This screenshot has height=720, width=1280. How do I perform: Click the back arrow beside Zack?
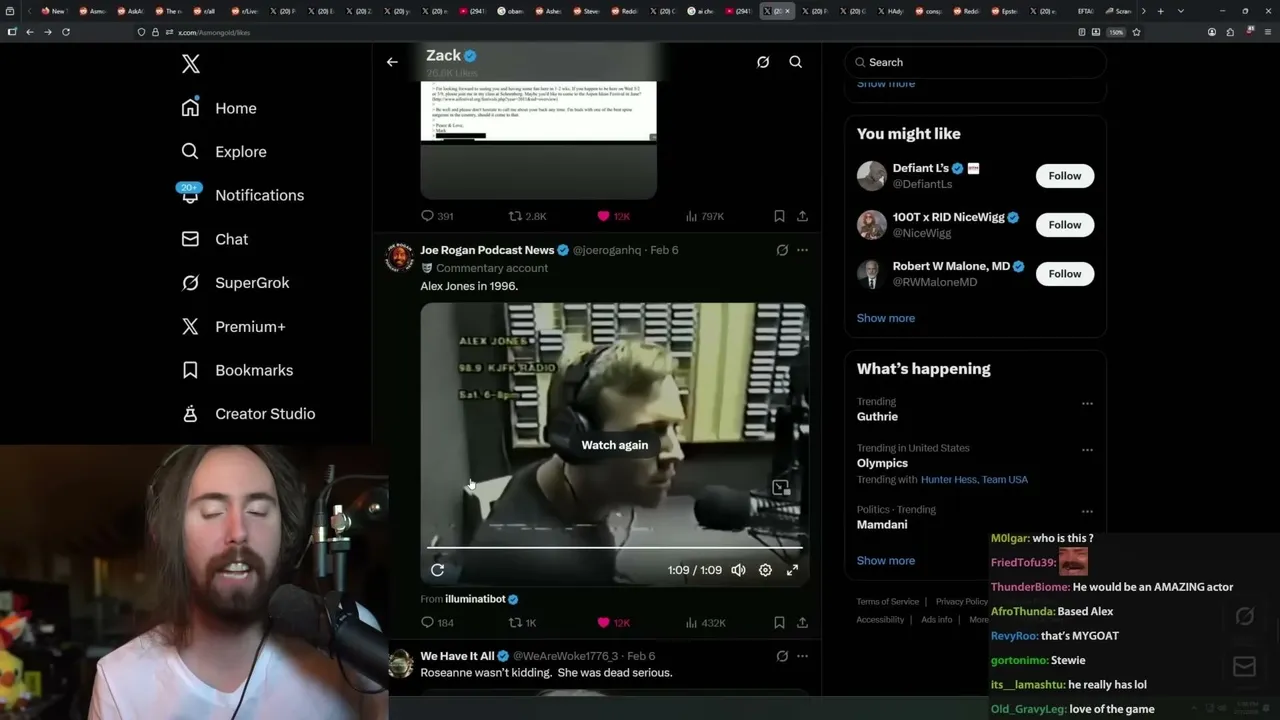pos(392,62)
